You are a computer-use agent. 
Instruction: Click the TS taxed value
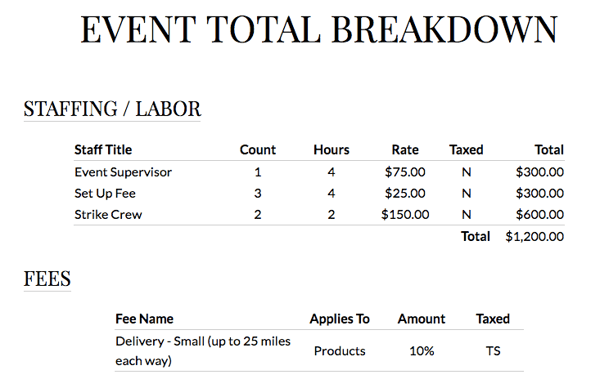[493, 351]
